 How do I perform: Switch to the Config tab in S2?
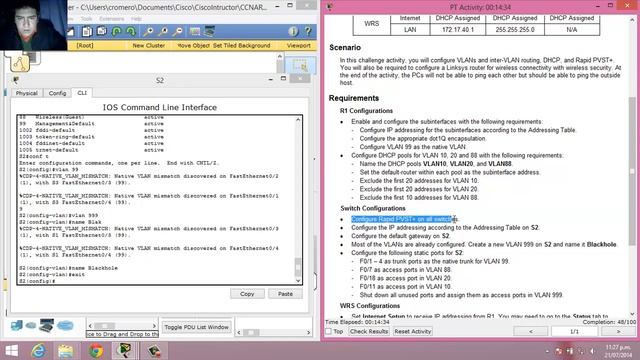pos(57,93)
